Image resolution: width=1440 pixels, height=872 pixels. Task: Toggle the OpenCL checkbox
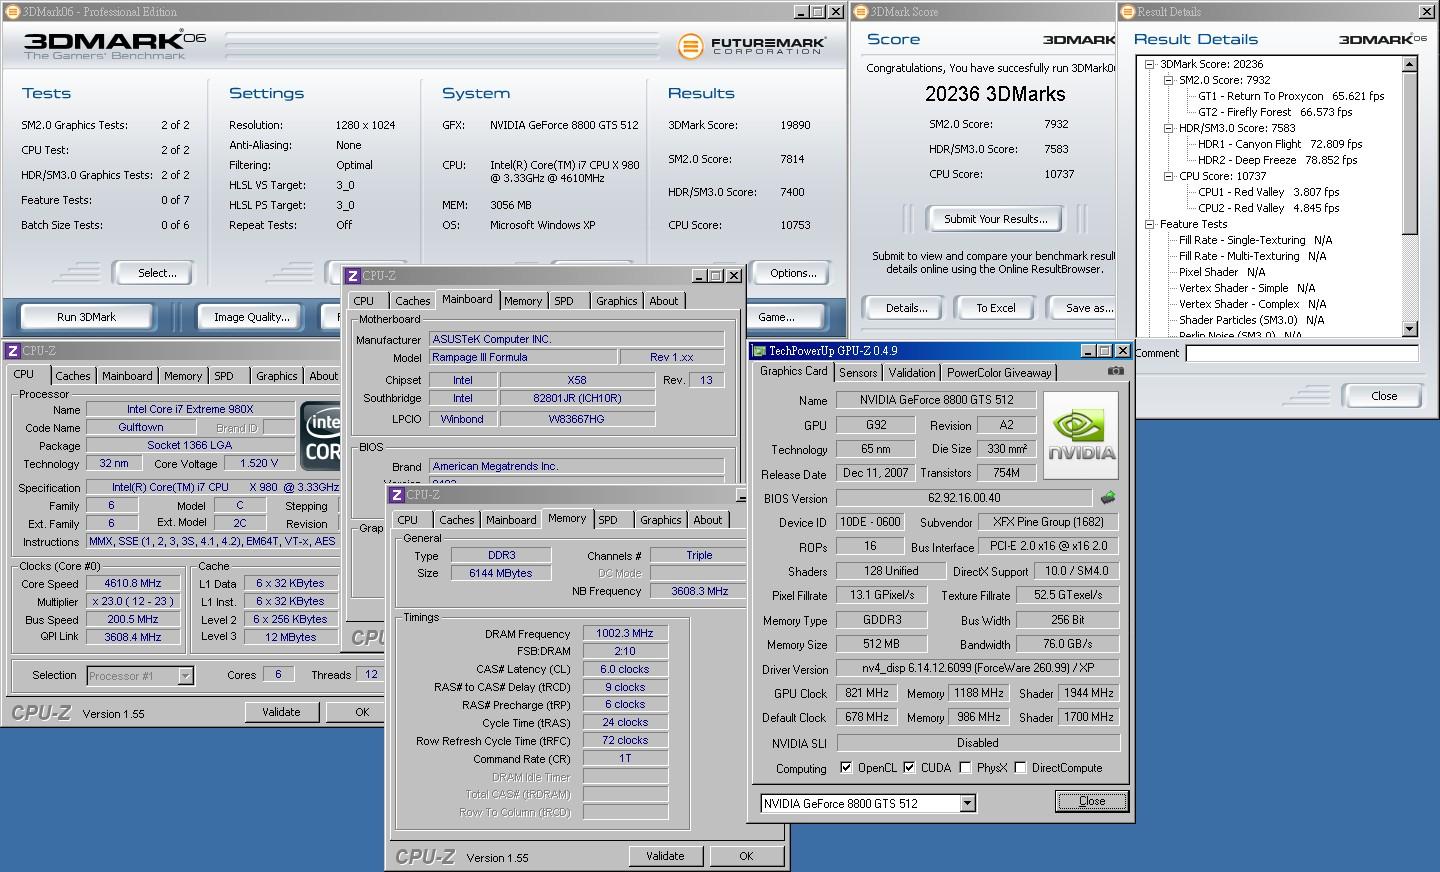tap(846, 768)
